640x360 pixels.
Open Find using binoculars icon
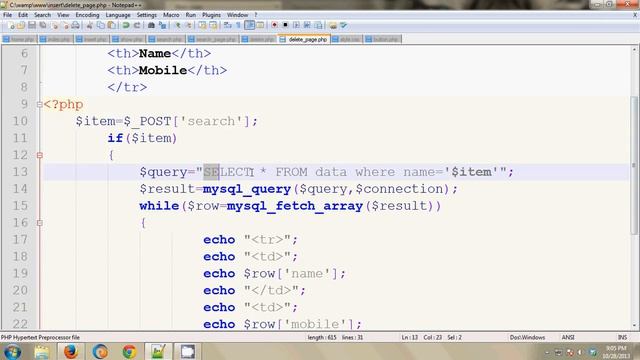coord(151,25)
